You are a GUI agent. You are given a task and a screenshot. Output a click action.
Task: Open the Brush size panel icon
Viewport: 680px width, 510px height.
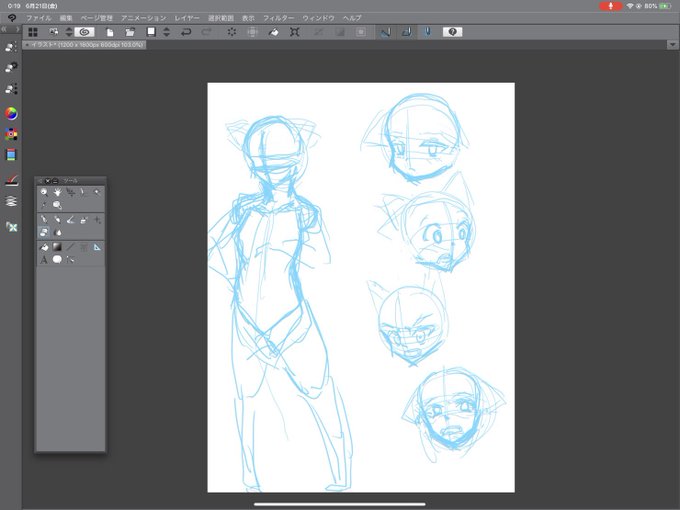11,88
